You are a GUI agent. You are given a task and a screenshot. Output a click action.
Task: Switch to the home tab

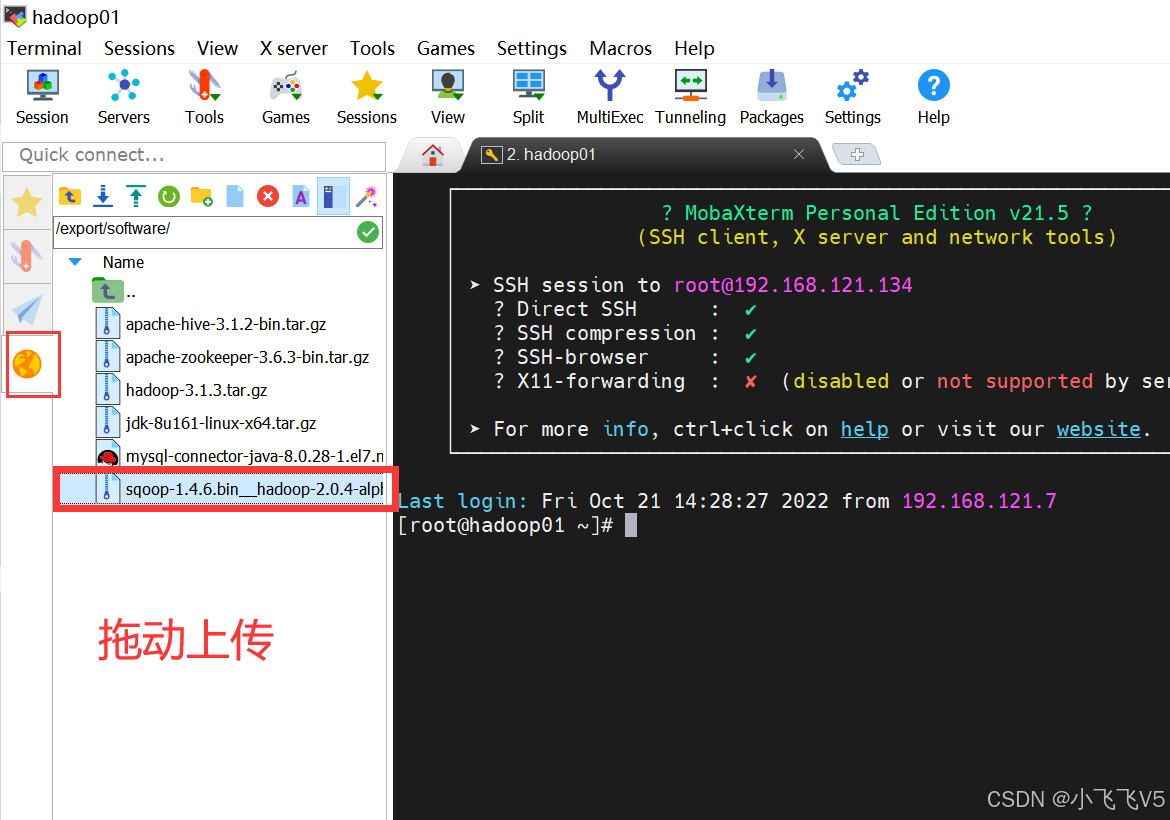coord(433,155)
